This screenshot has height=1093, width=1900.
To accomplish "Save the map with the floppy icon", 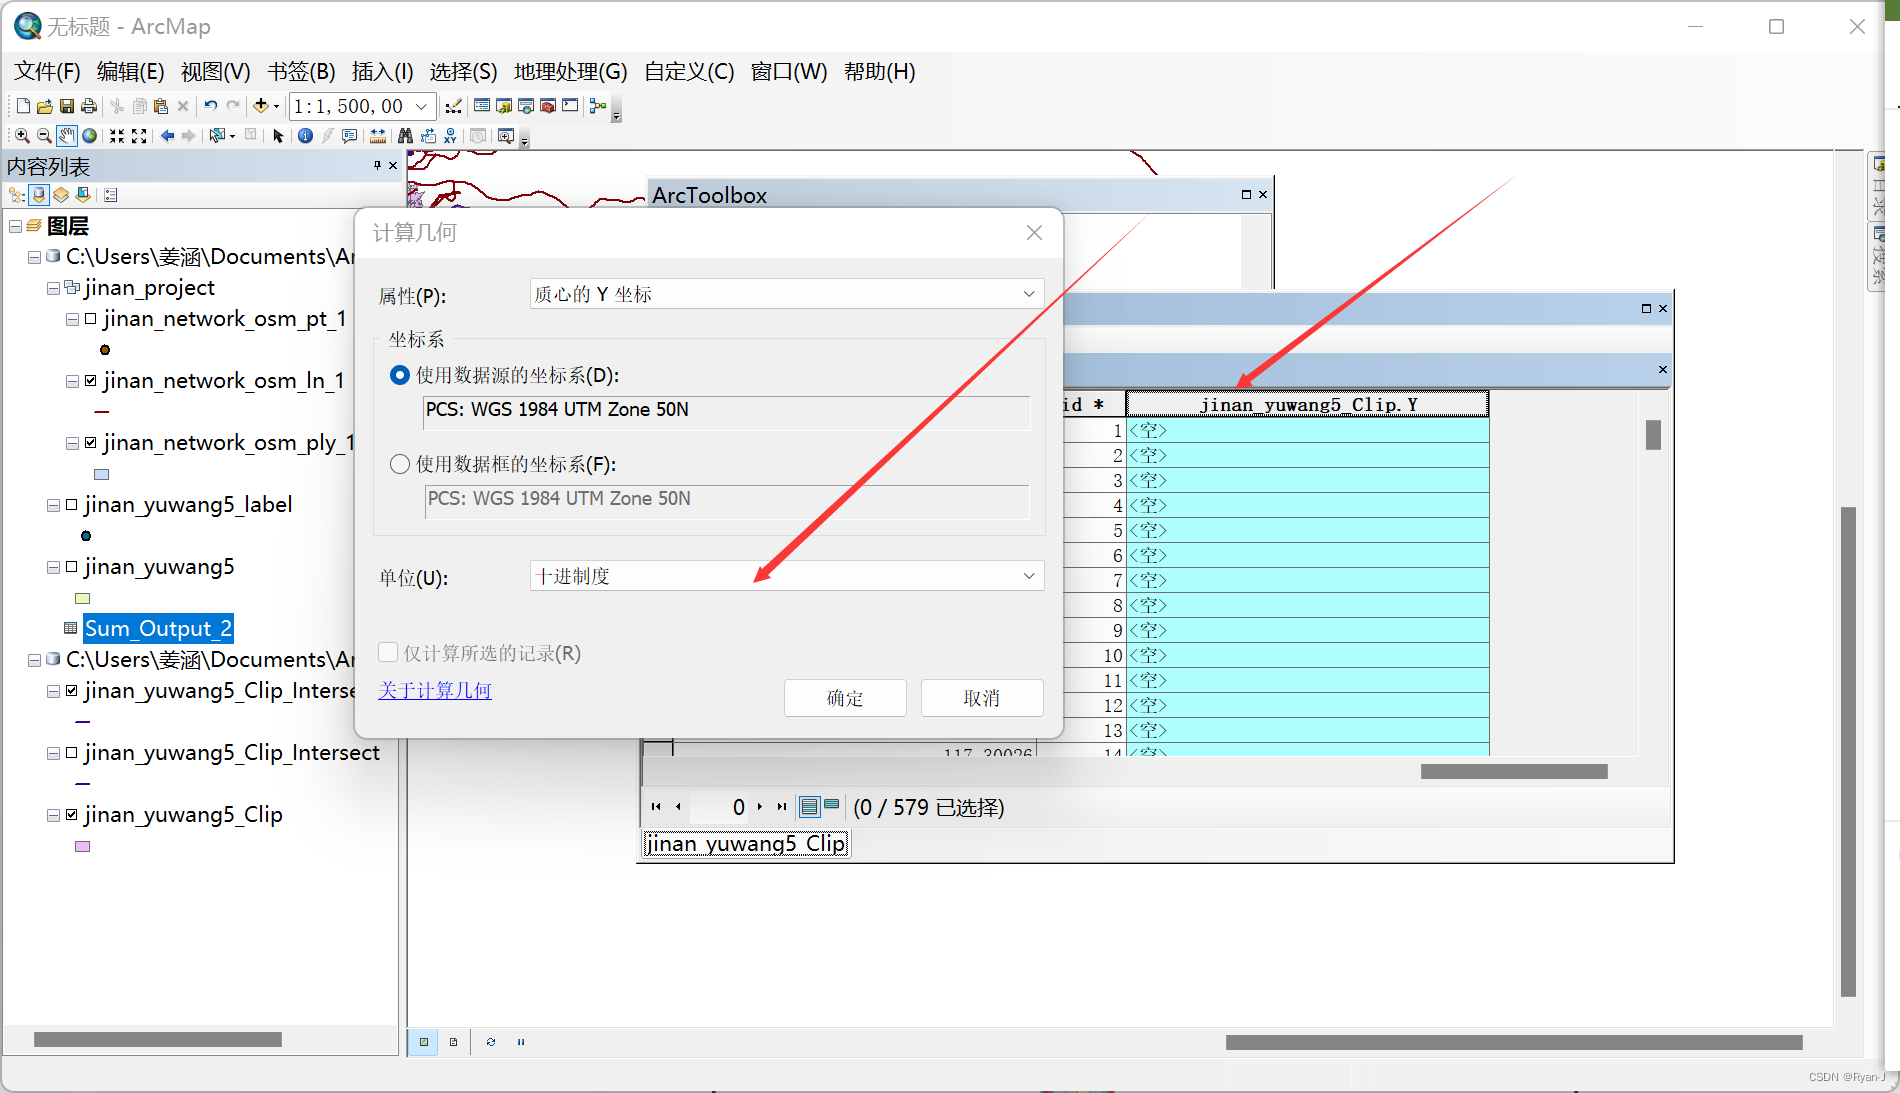I will (x=67, y=106).
